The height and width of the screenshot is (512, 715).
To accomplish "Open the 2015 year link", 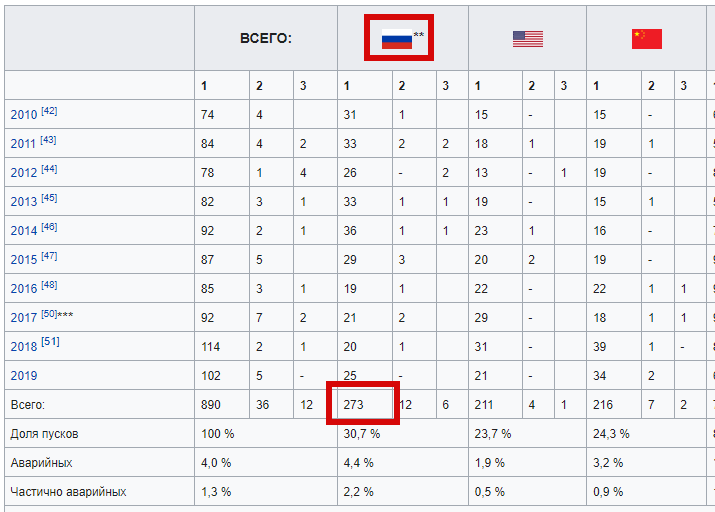I will (23, 259).
